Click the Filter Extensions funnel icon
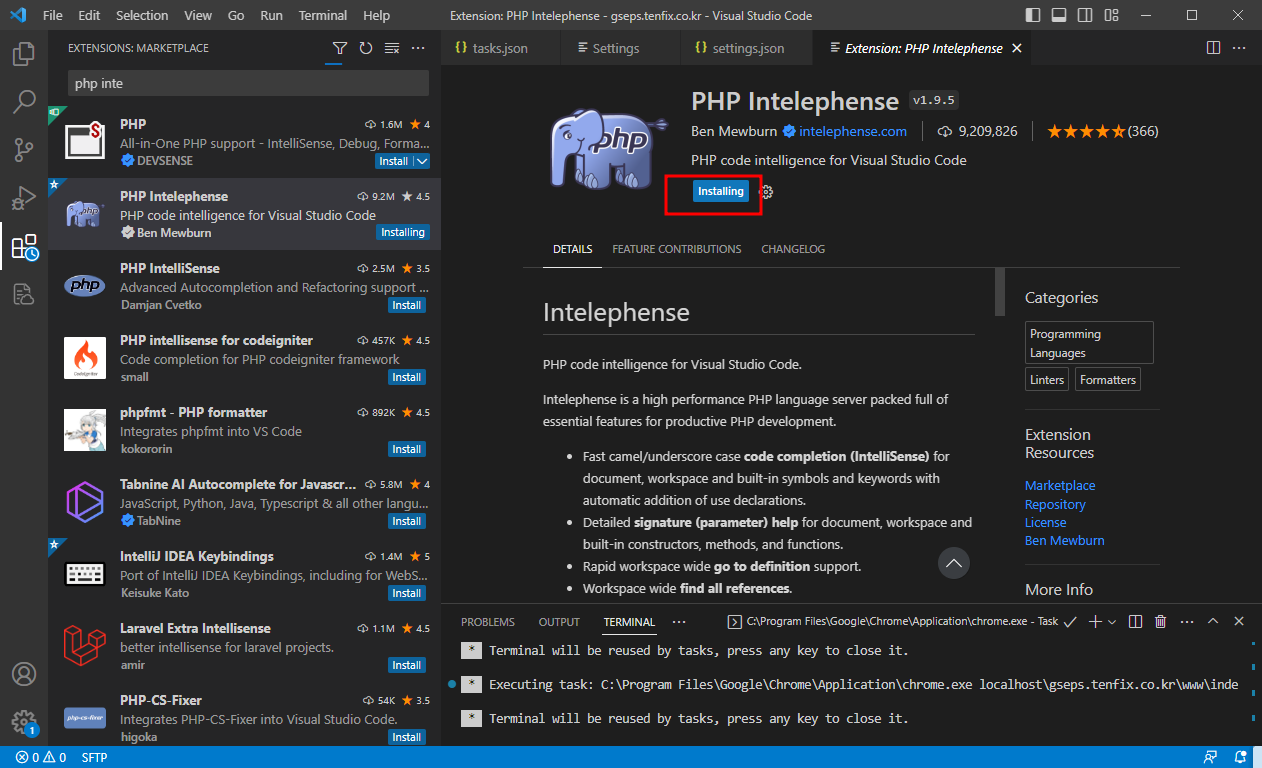 (x=340, y=48)
